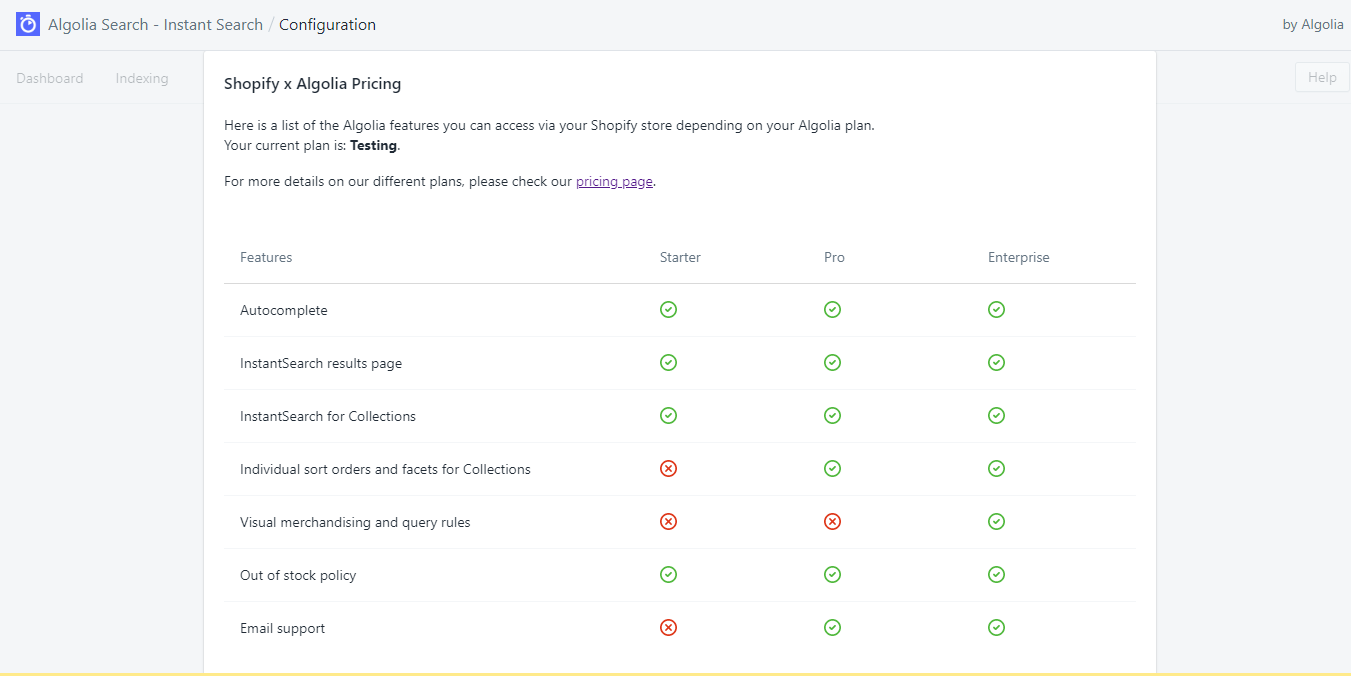Click the Algolia stopwatch logo icon
Viewport: 1351px width, 676px height.
tap(28, 24)
